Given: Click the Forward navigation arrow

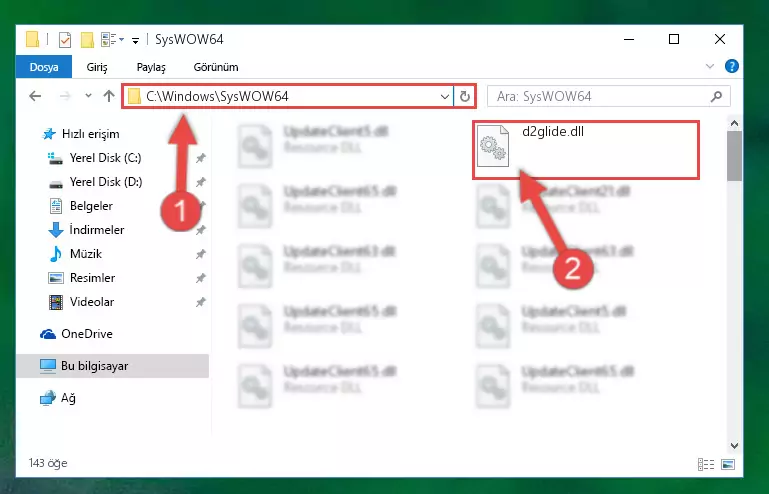Looking at the screenshot, I should [x=65, y=96].
